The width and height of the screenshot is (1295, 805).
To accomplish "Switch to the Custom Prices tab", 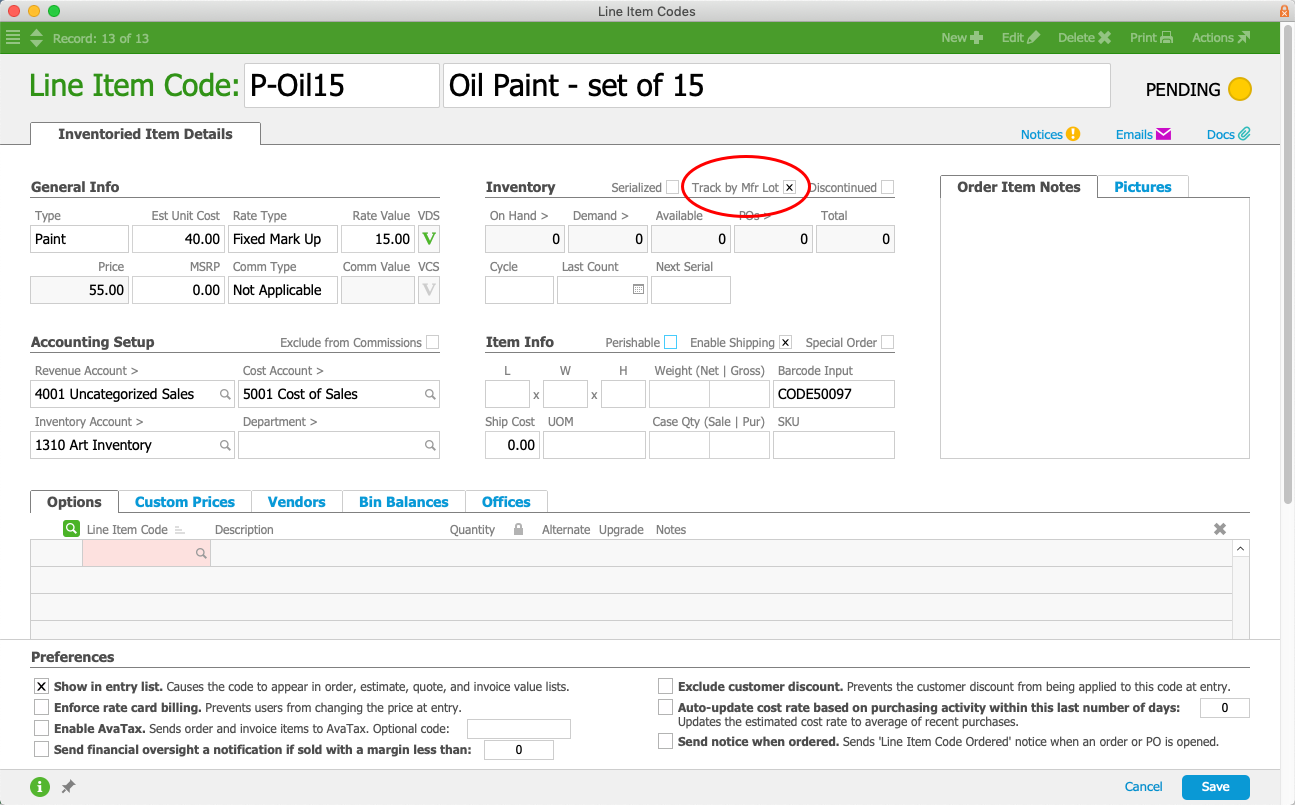I will (185, 502).
